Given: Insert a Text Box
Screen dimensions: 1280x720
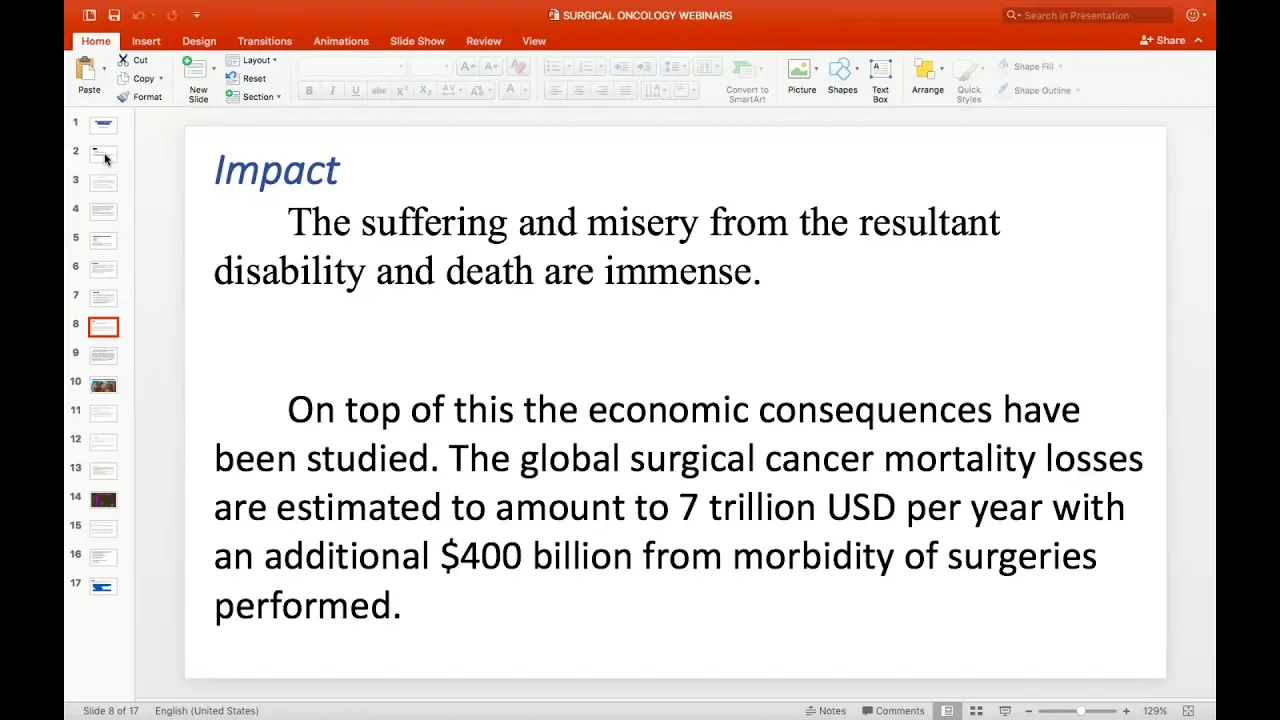Looking at the screenshot, I should (880, 80).
